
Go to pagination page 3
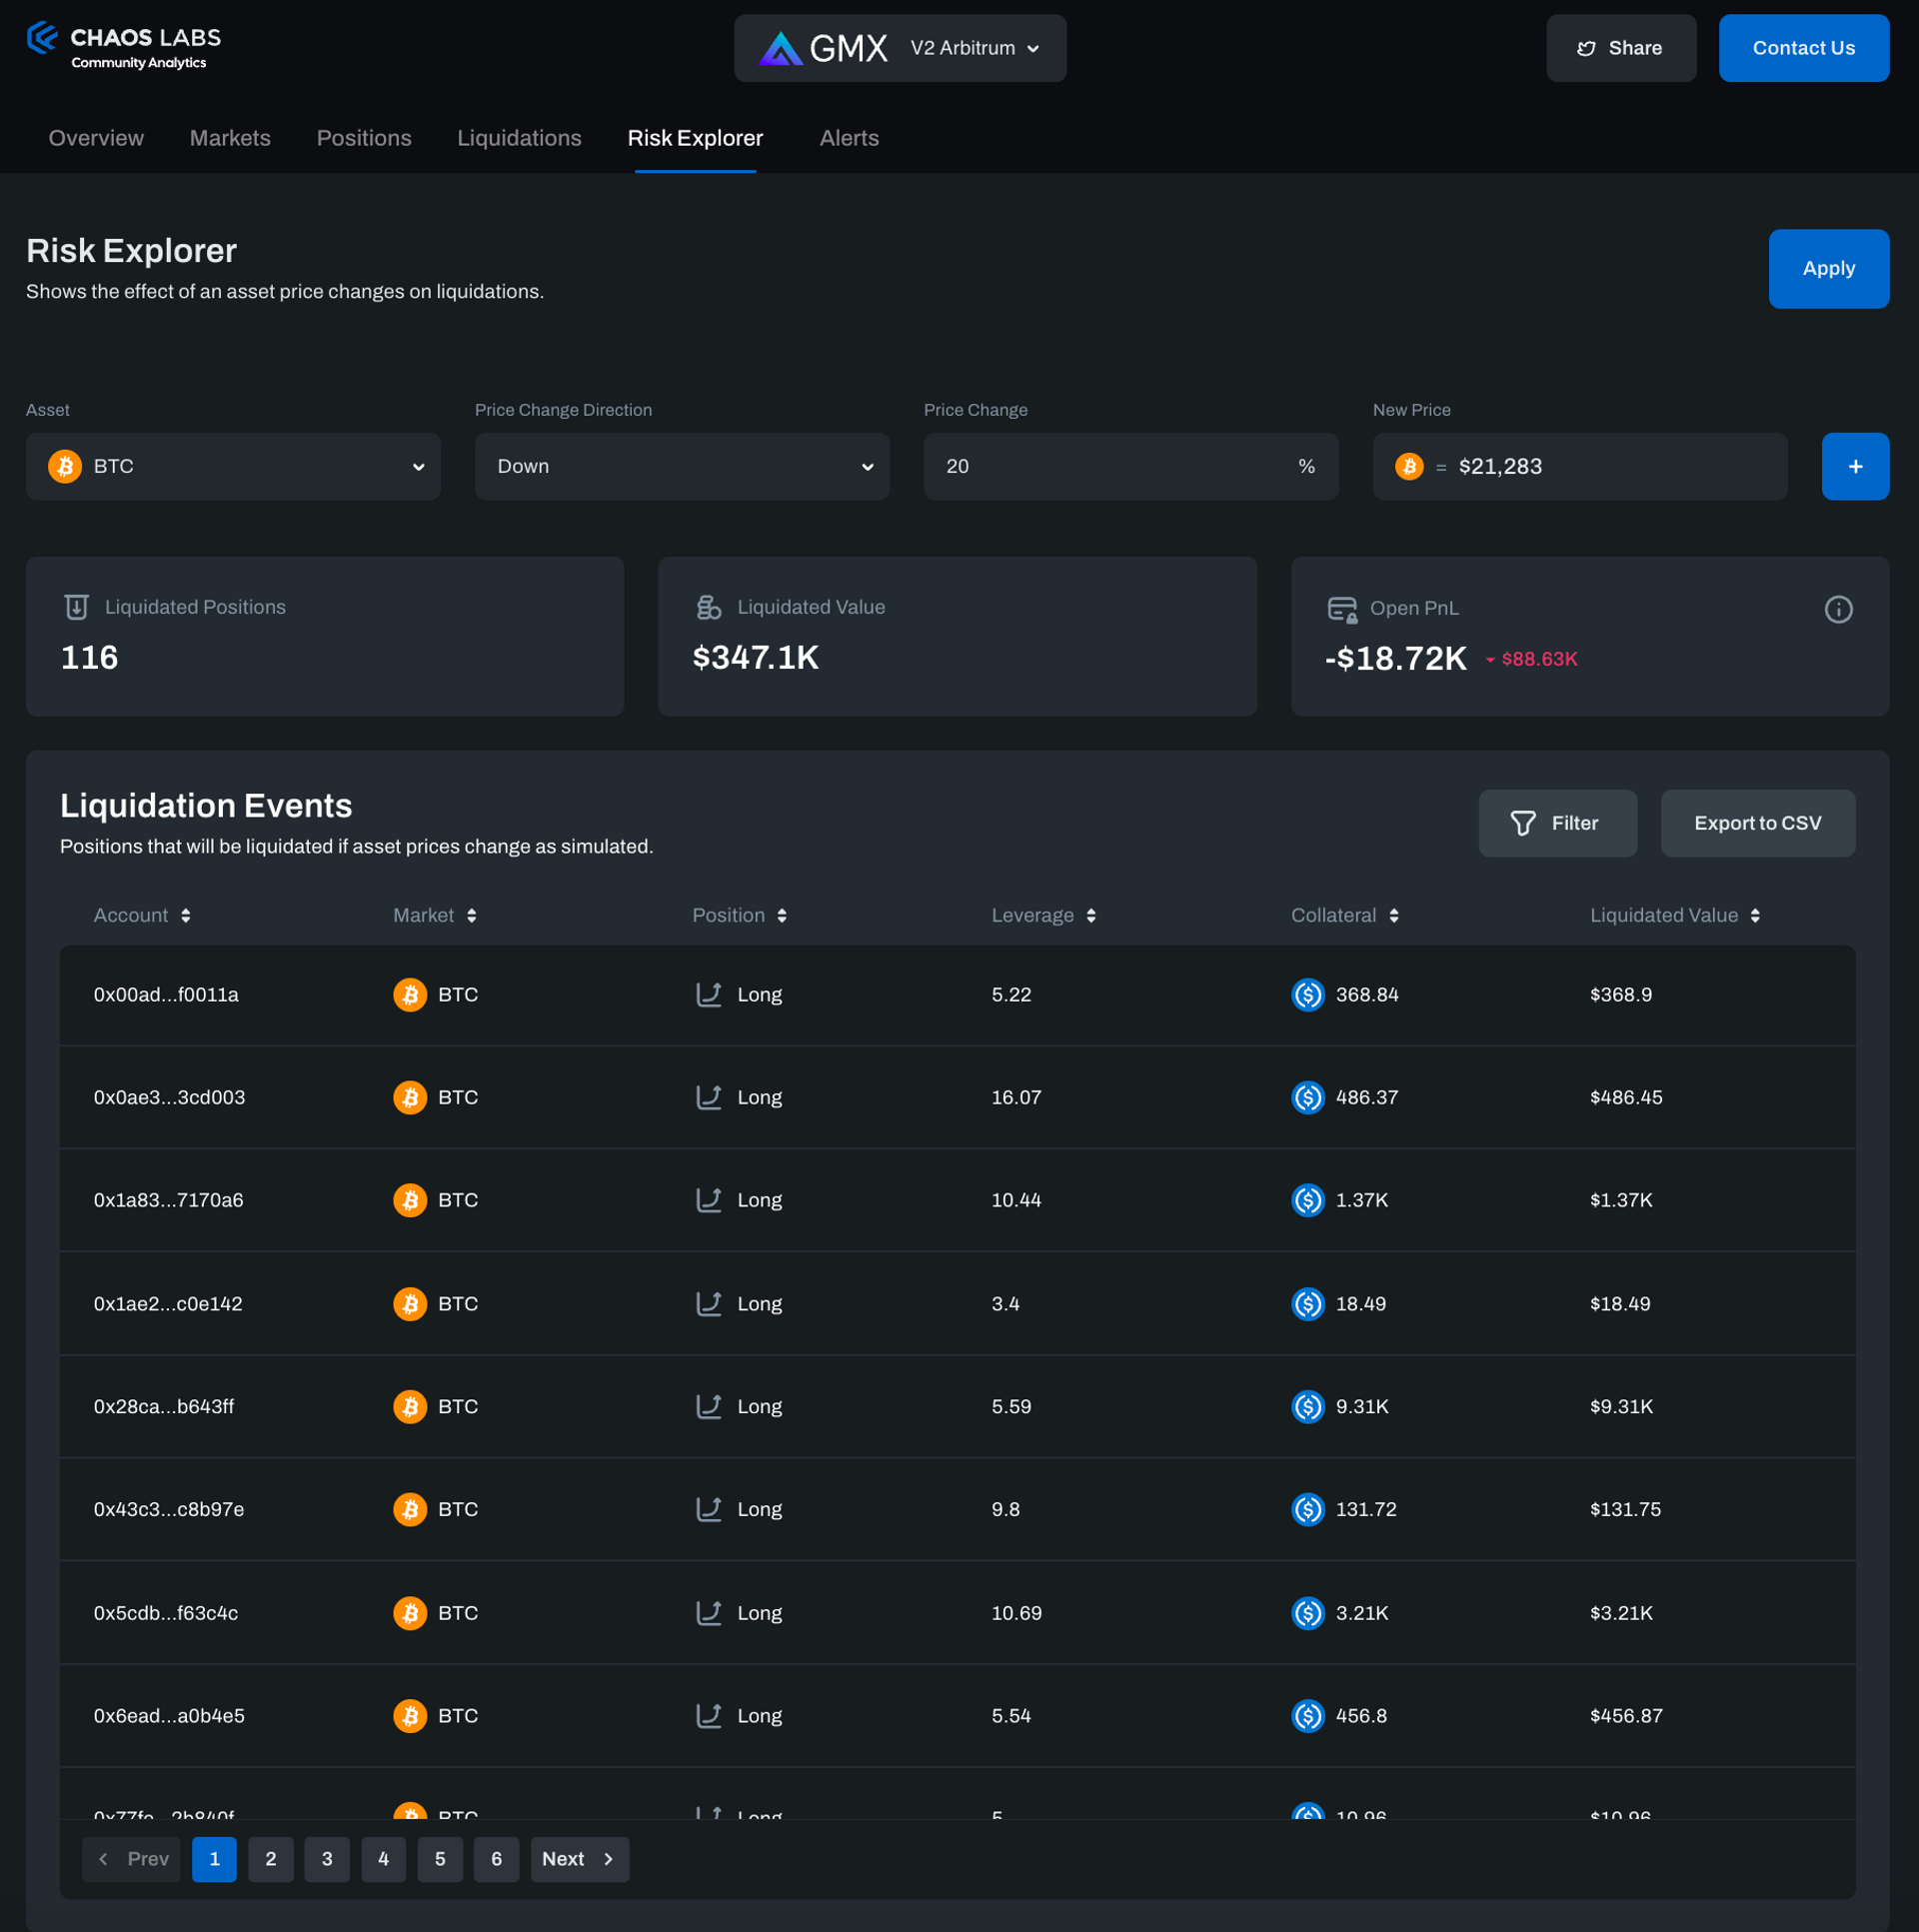click(327, 1858)
